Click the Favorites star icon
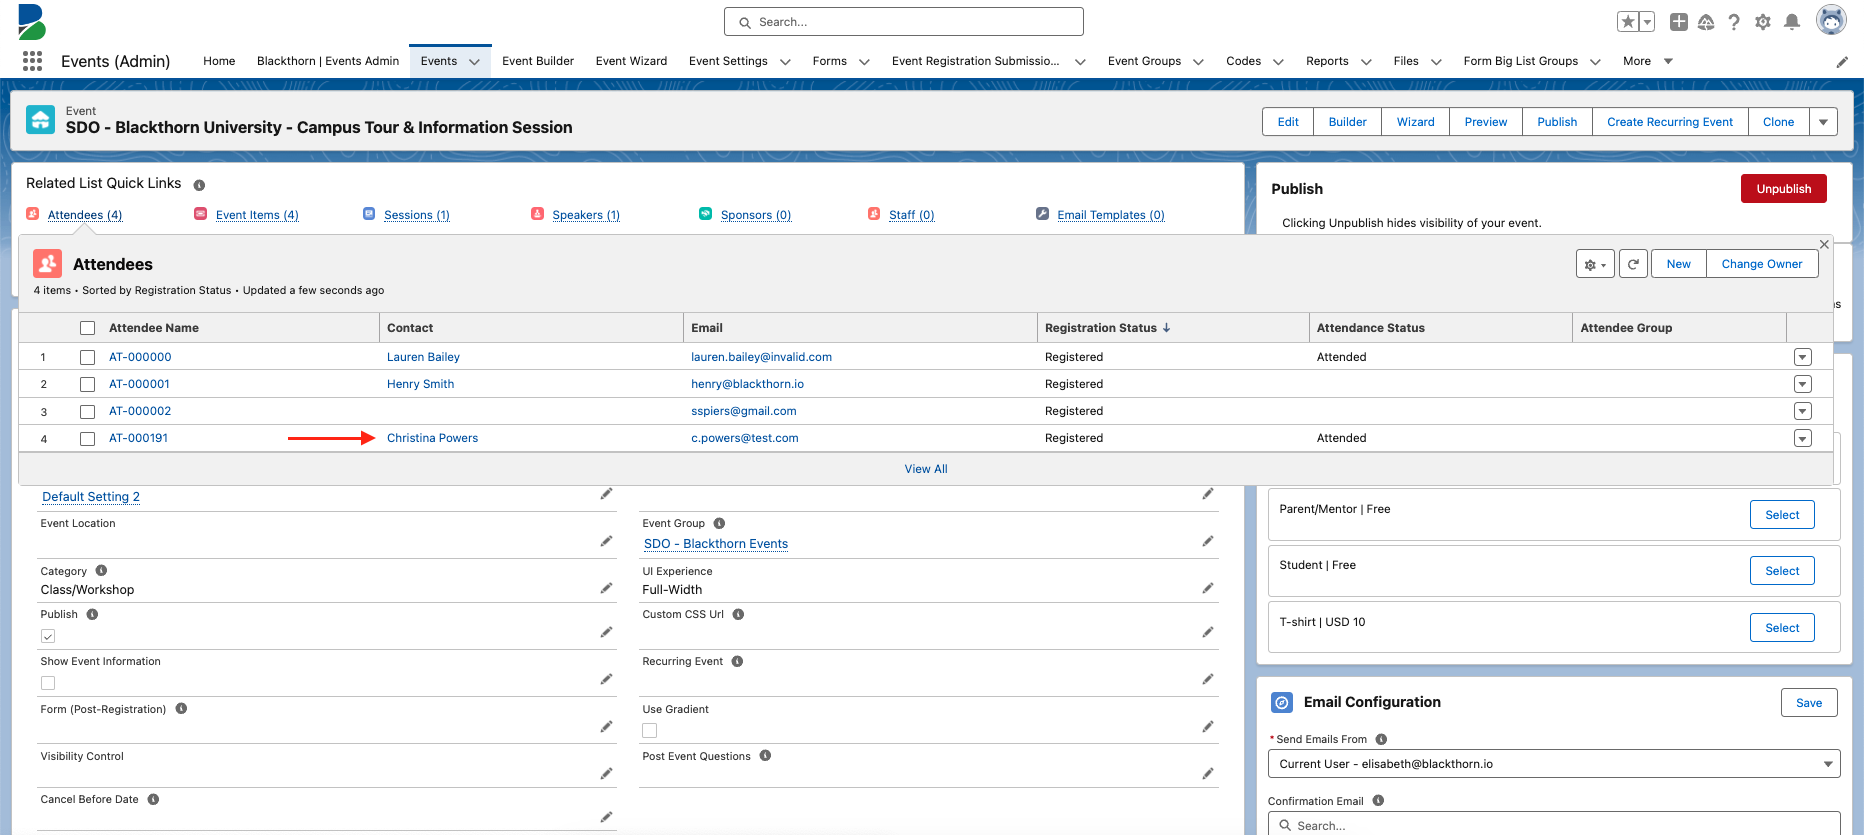This screenshot has width=1864, height=835. 1628,22
